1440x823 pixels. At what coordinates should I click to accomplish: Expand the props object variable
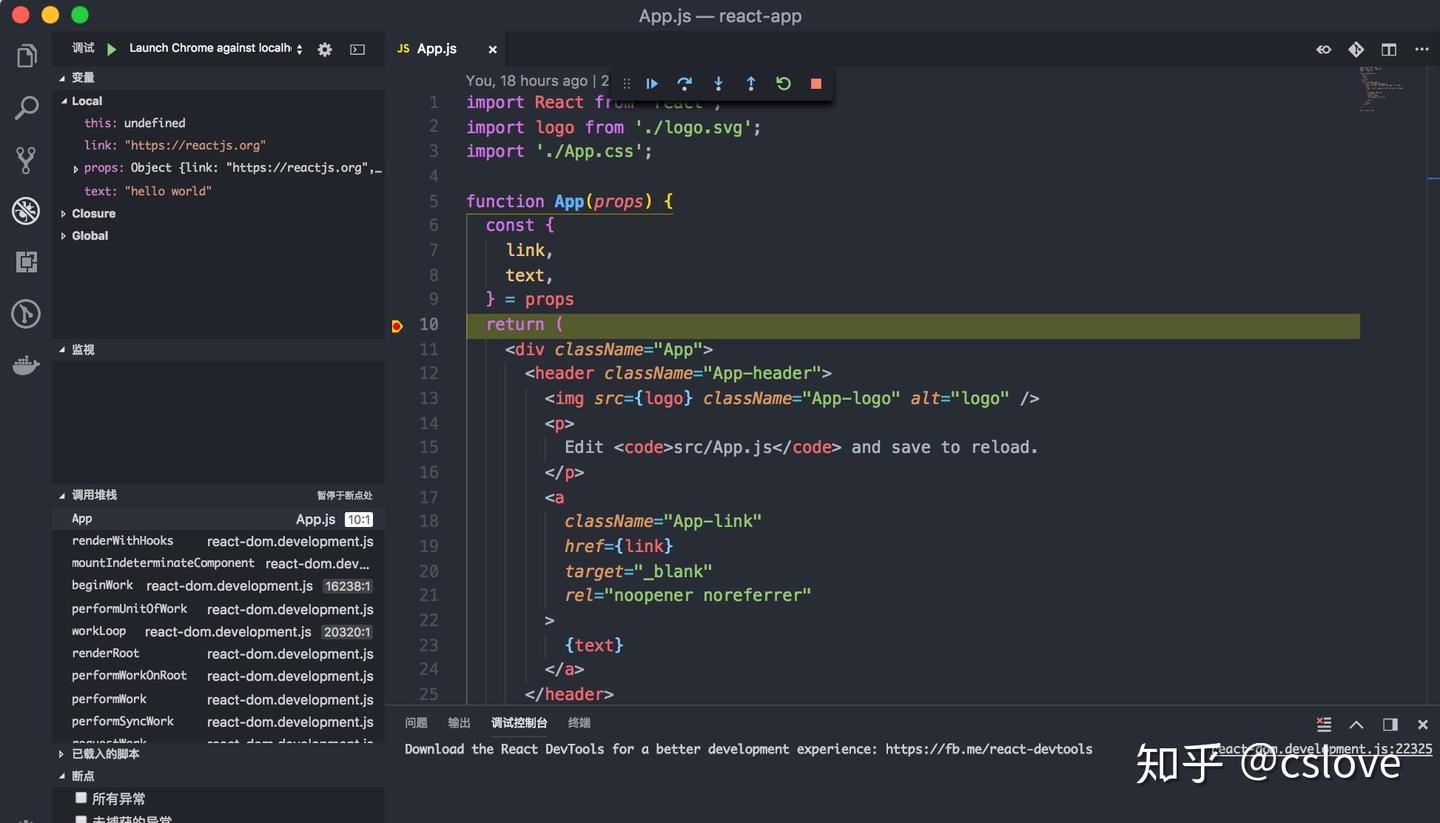[x=76, y=169]
